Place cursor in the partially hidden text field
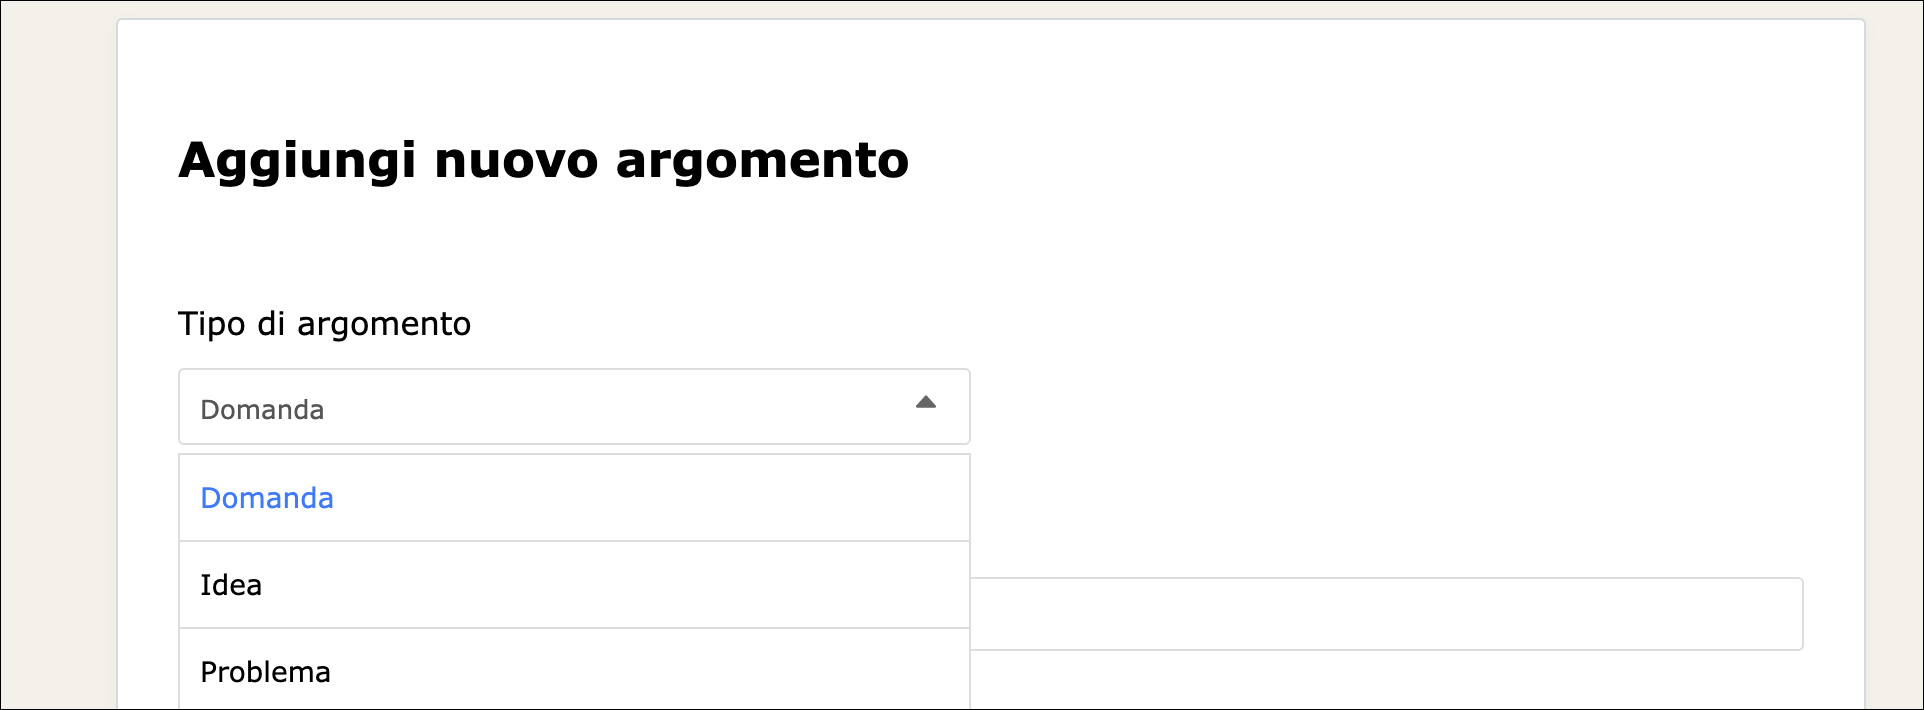 [1386, 614]
